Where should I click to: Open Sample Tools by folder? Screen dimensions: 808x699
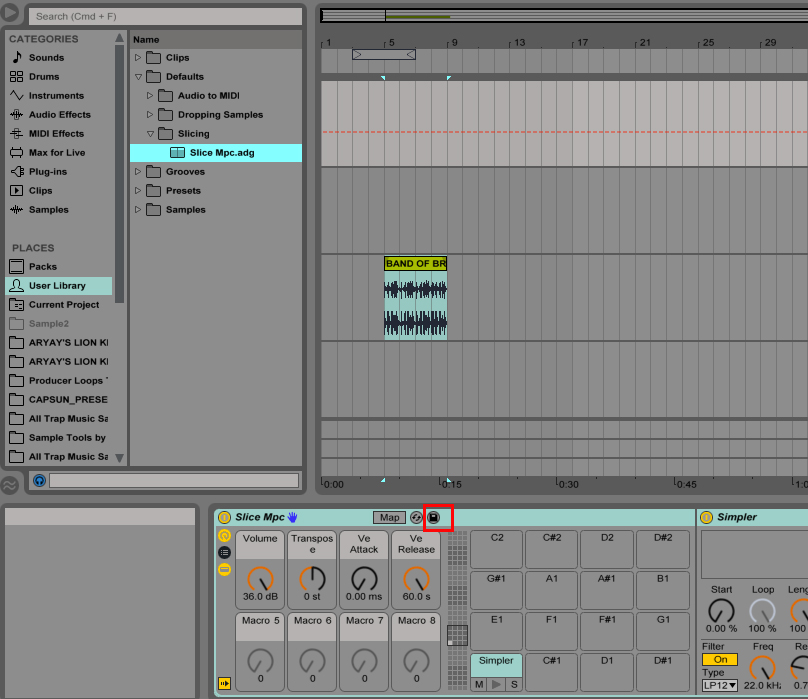pyautogui.click(x=59, y=438)
